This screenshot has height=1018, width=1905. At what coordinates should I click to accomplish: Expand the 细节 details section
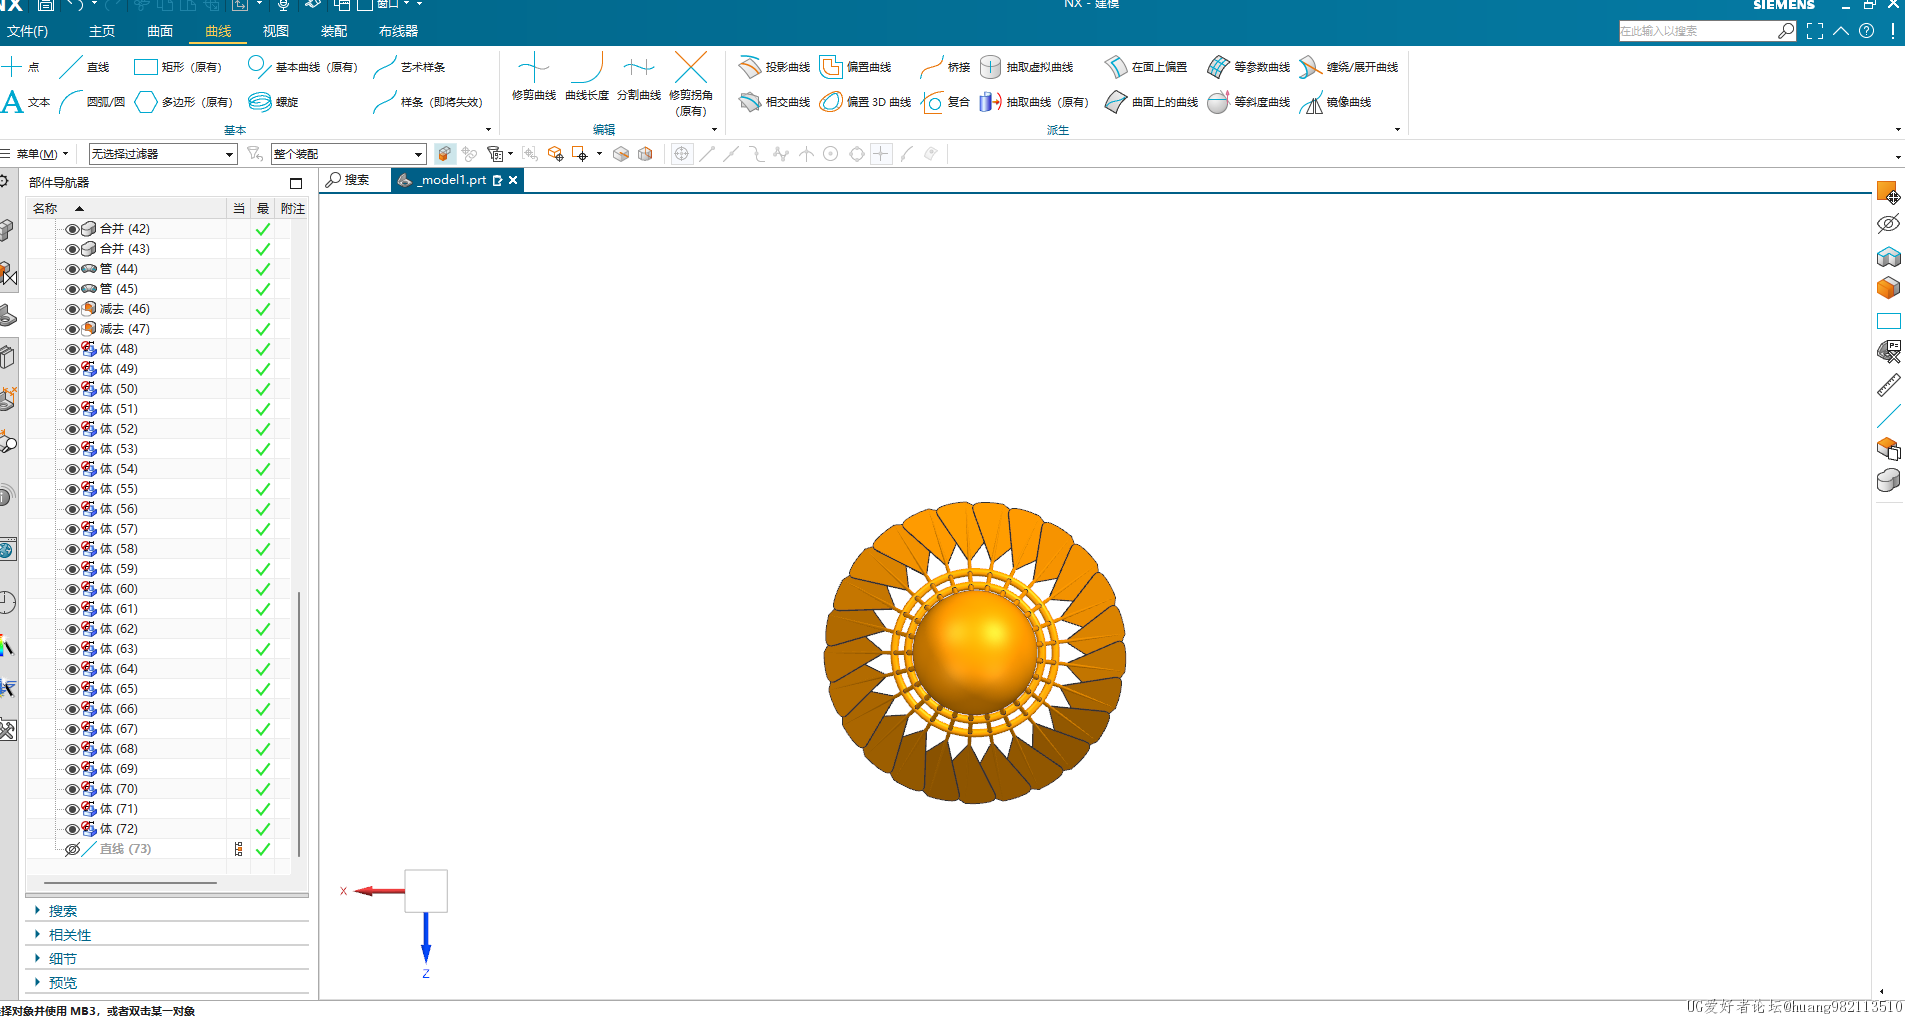(62, 959)
